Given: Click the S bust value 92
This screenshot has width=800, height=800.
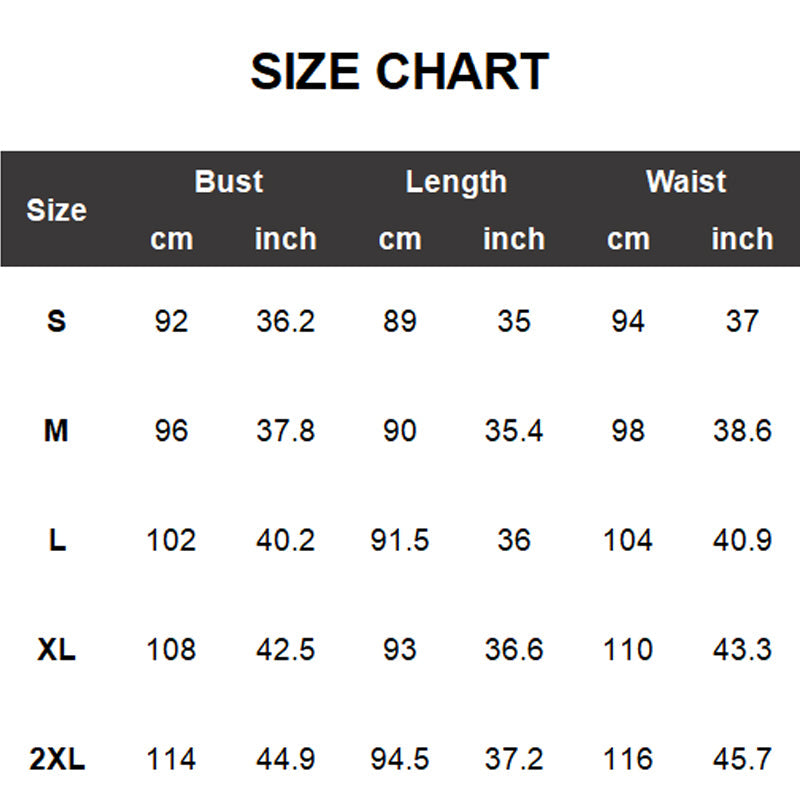Looking at the screenshot, I should click(x=171, y=321).
